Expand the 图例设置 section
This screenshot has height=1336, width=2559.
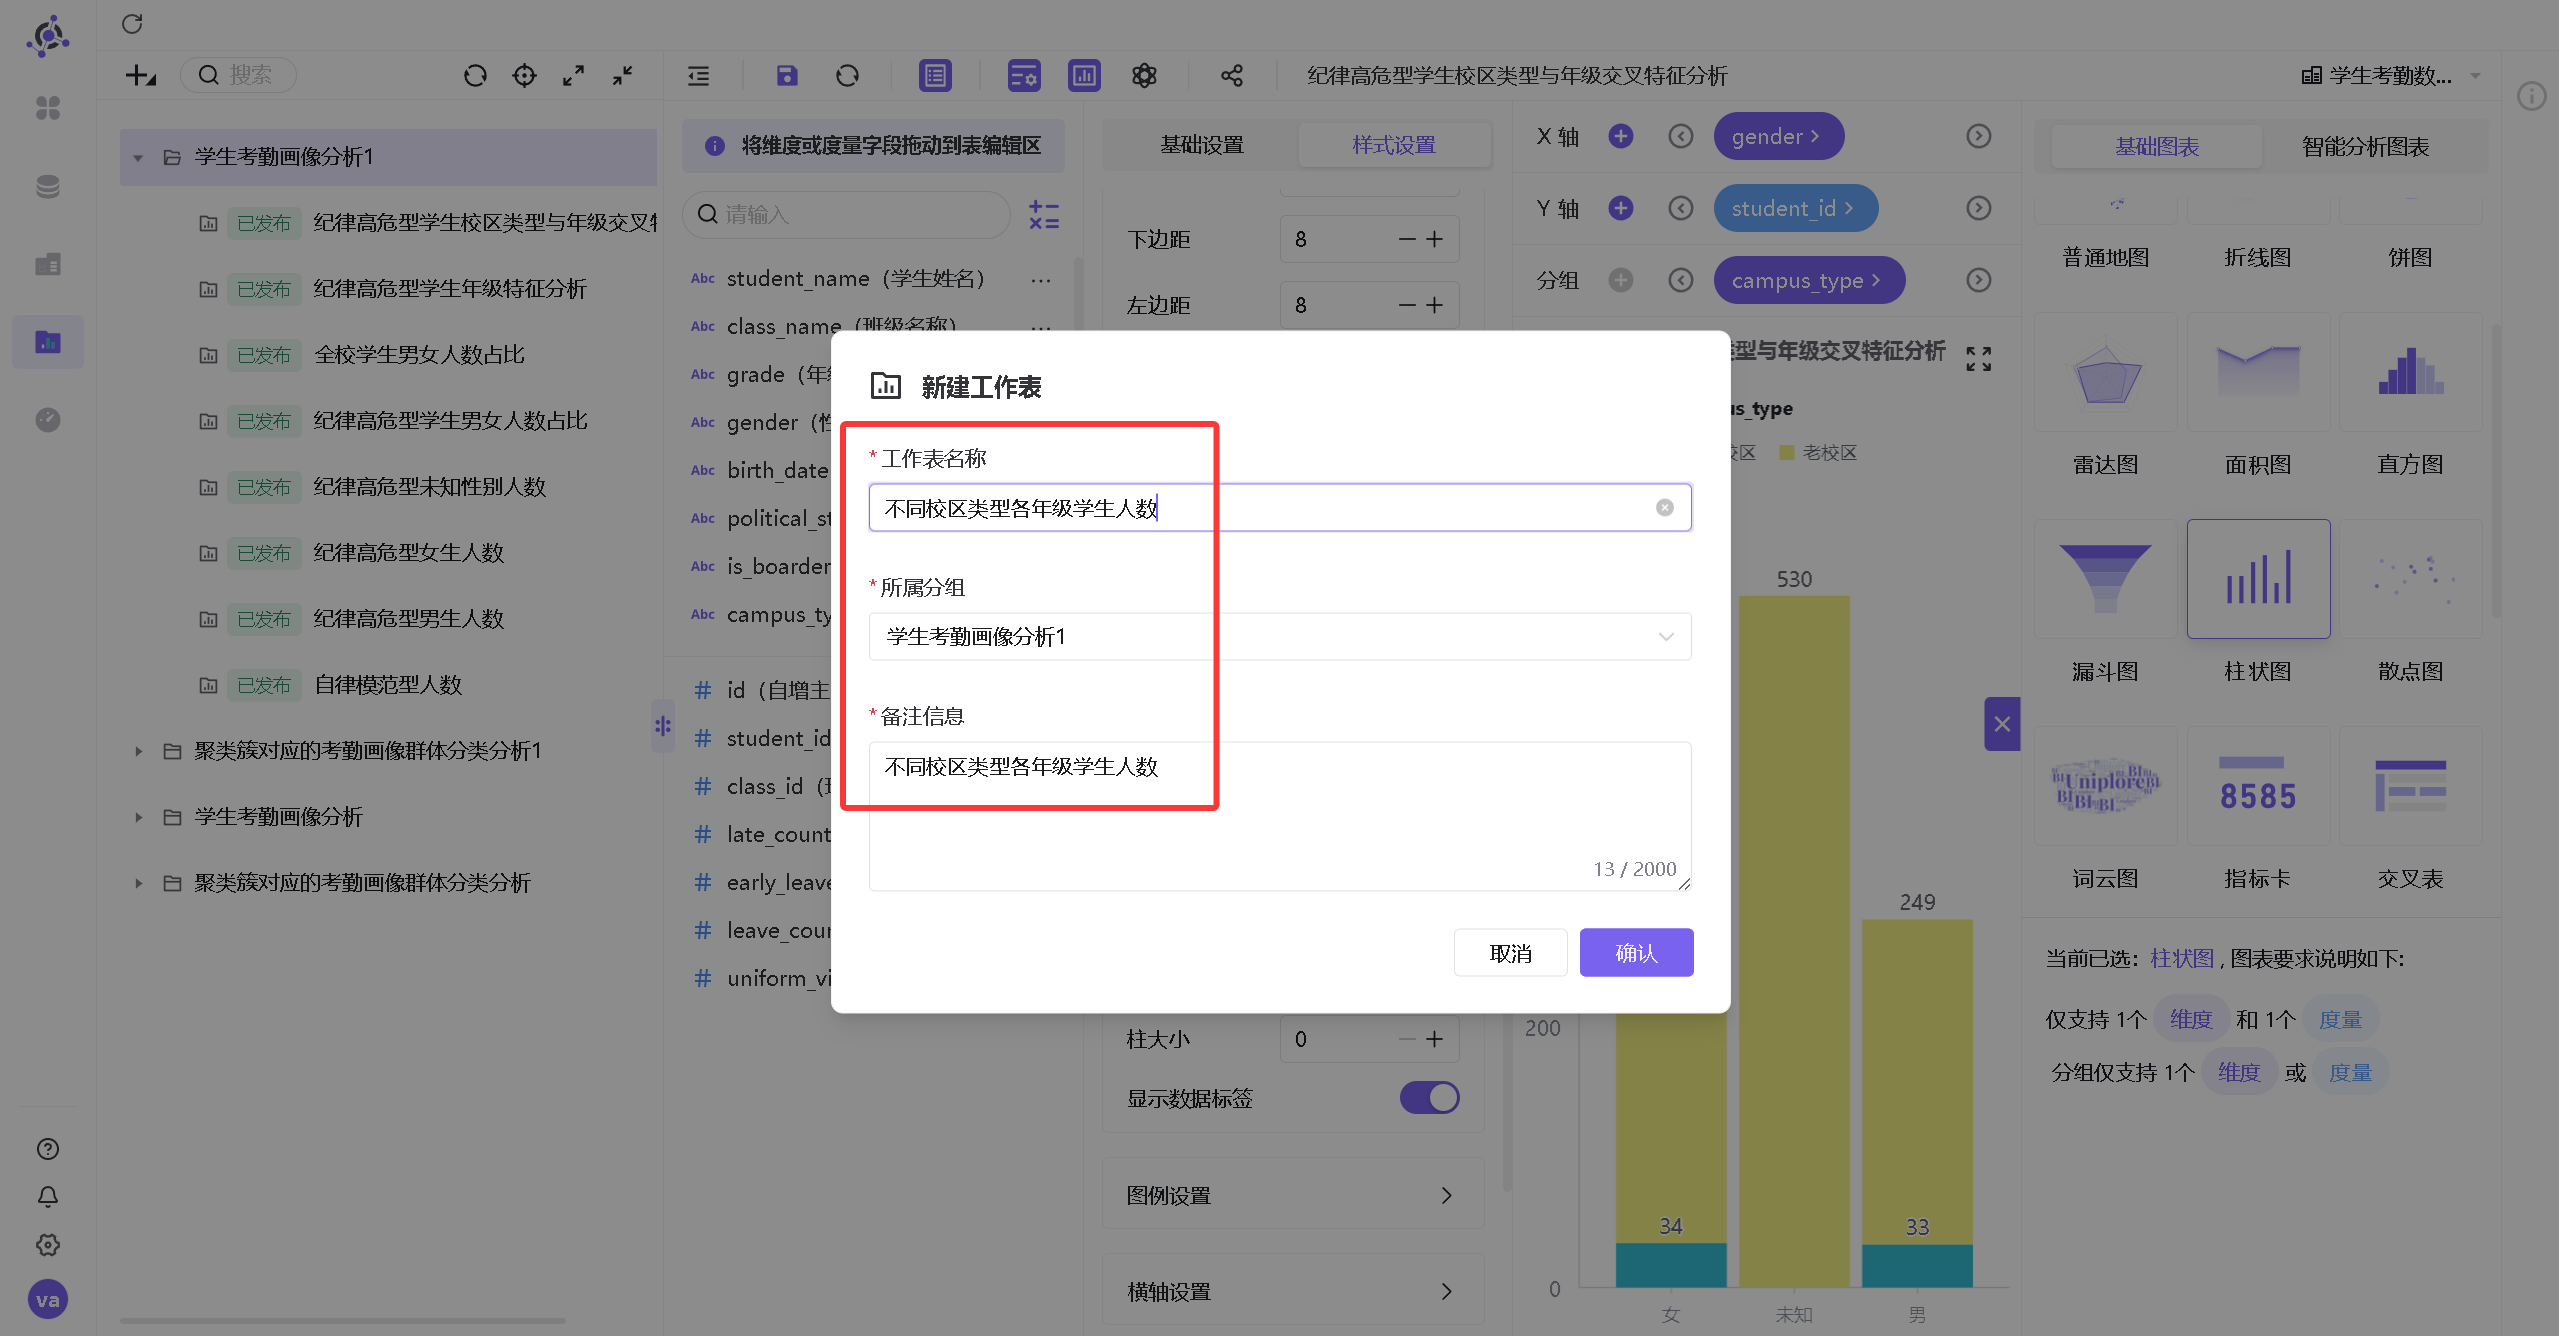[x=1291, y=1195]
